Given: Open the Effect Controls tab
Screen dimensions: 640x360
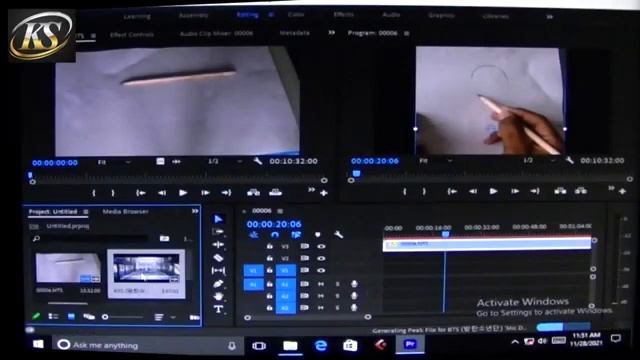Looking at the screenshot, I should 132,35.
